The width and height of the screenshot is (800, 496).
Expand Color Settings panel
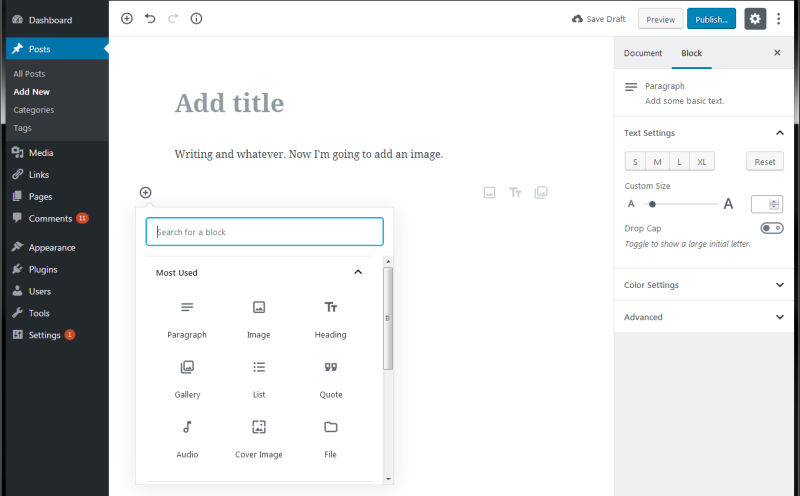(704, 285)
